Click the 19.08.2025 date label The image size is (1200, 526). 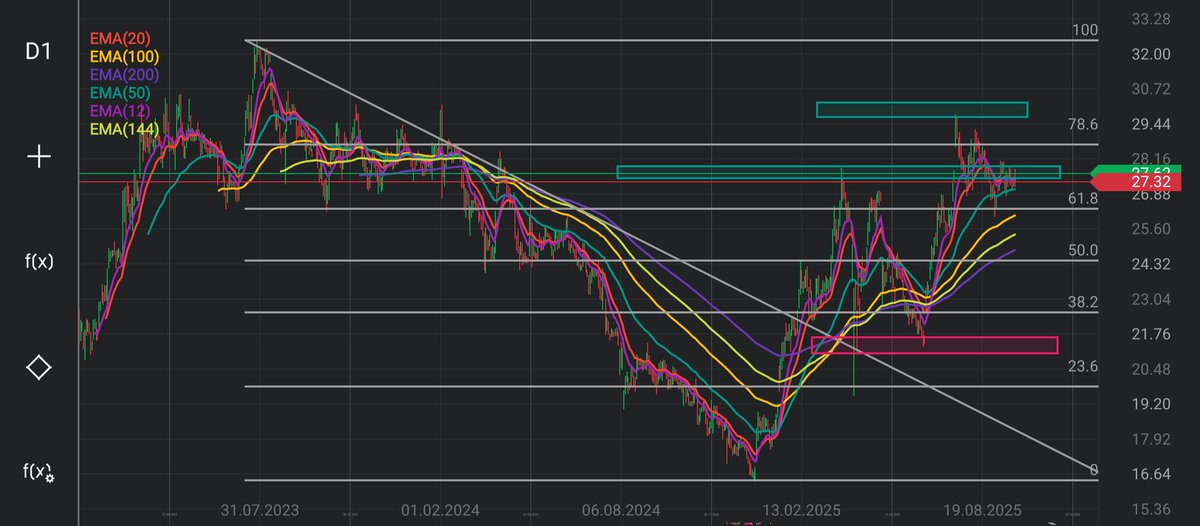[985, 510]
